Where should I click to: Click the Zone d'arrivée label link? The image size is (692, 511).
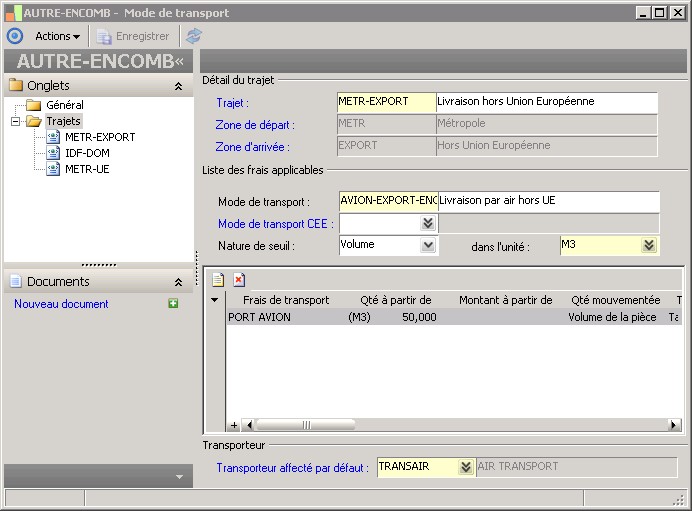[252, 147]
